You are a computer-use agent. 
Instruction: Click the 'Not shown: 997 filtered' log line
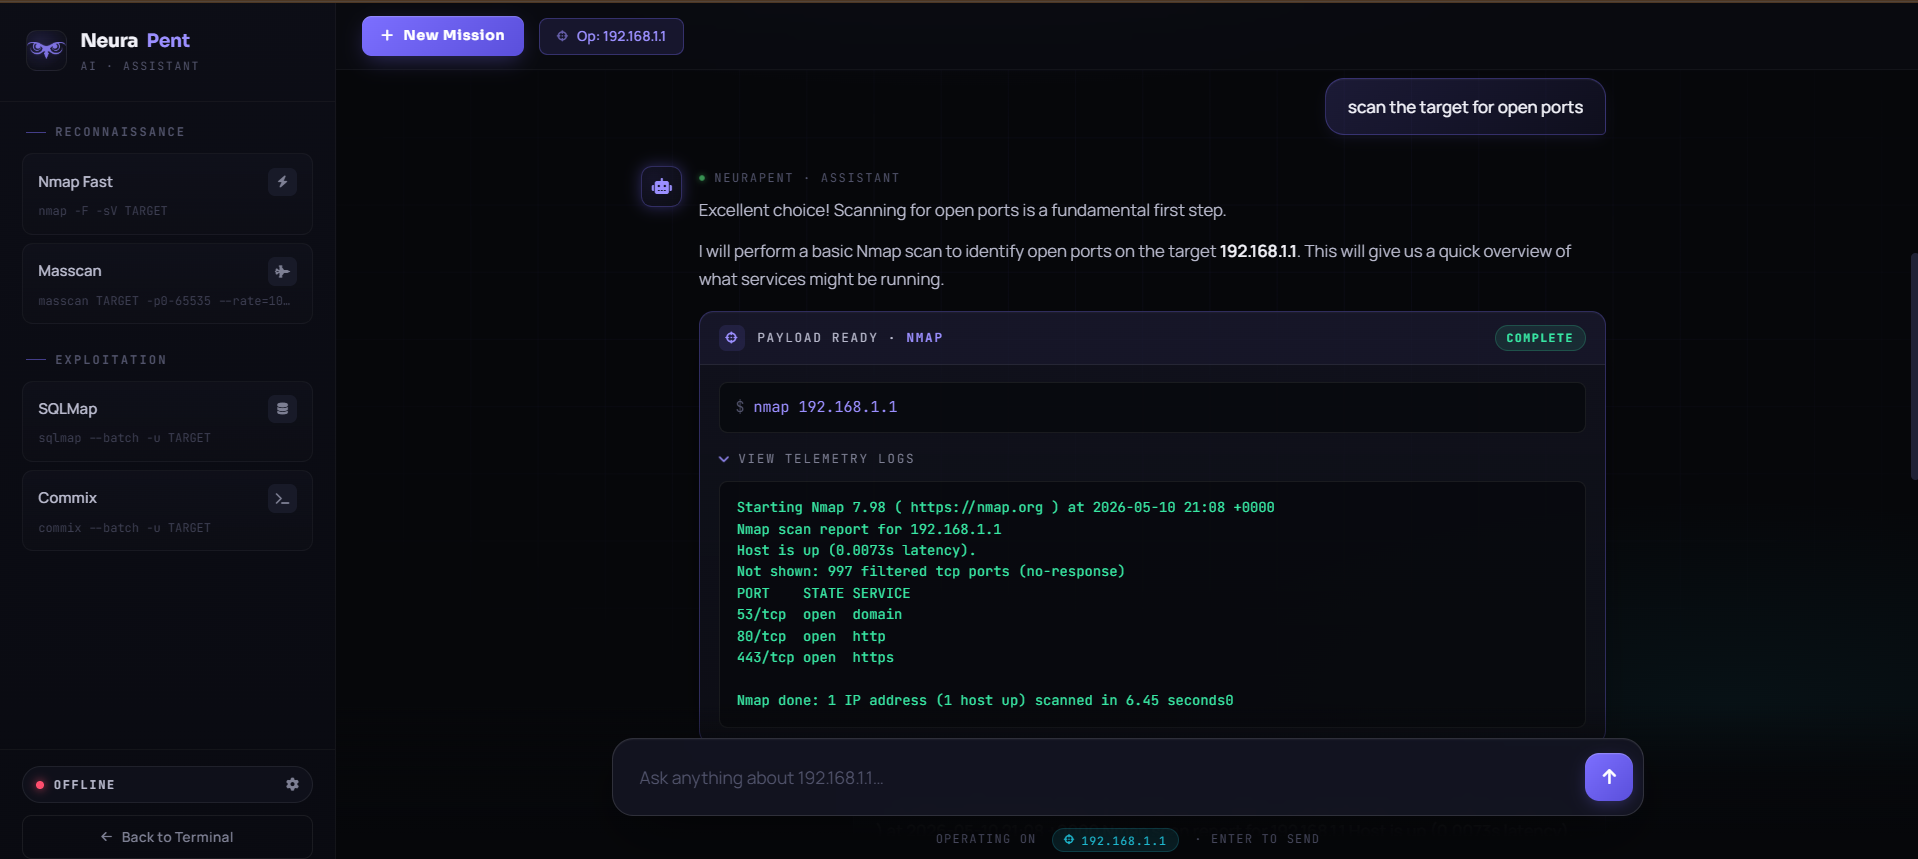(x=930, y=572)
